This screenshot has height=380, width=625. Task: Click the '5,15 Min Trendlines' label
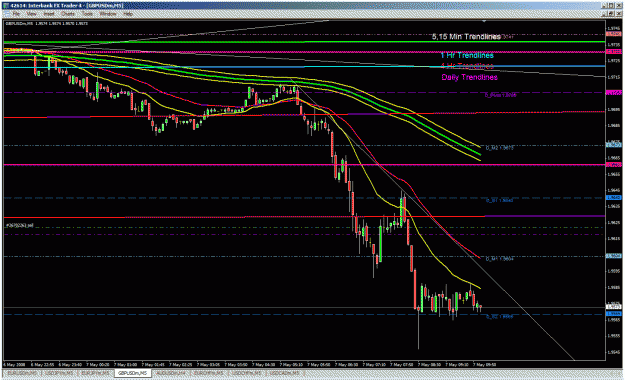coord(466,37)
